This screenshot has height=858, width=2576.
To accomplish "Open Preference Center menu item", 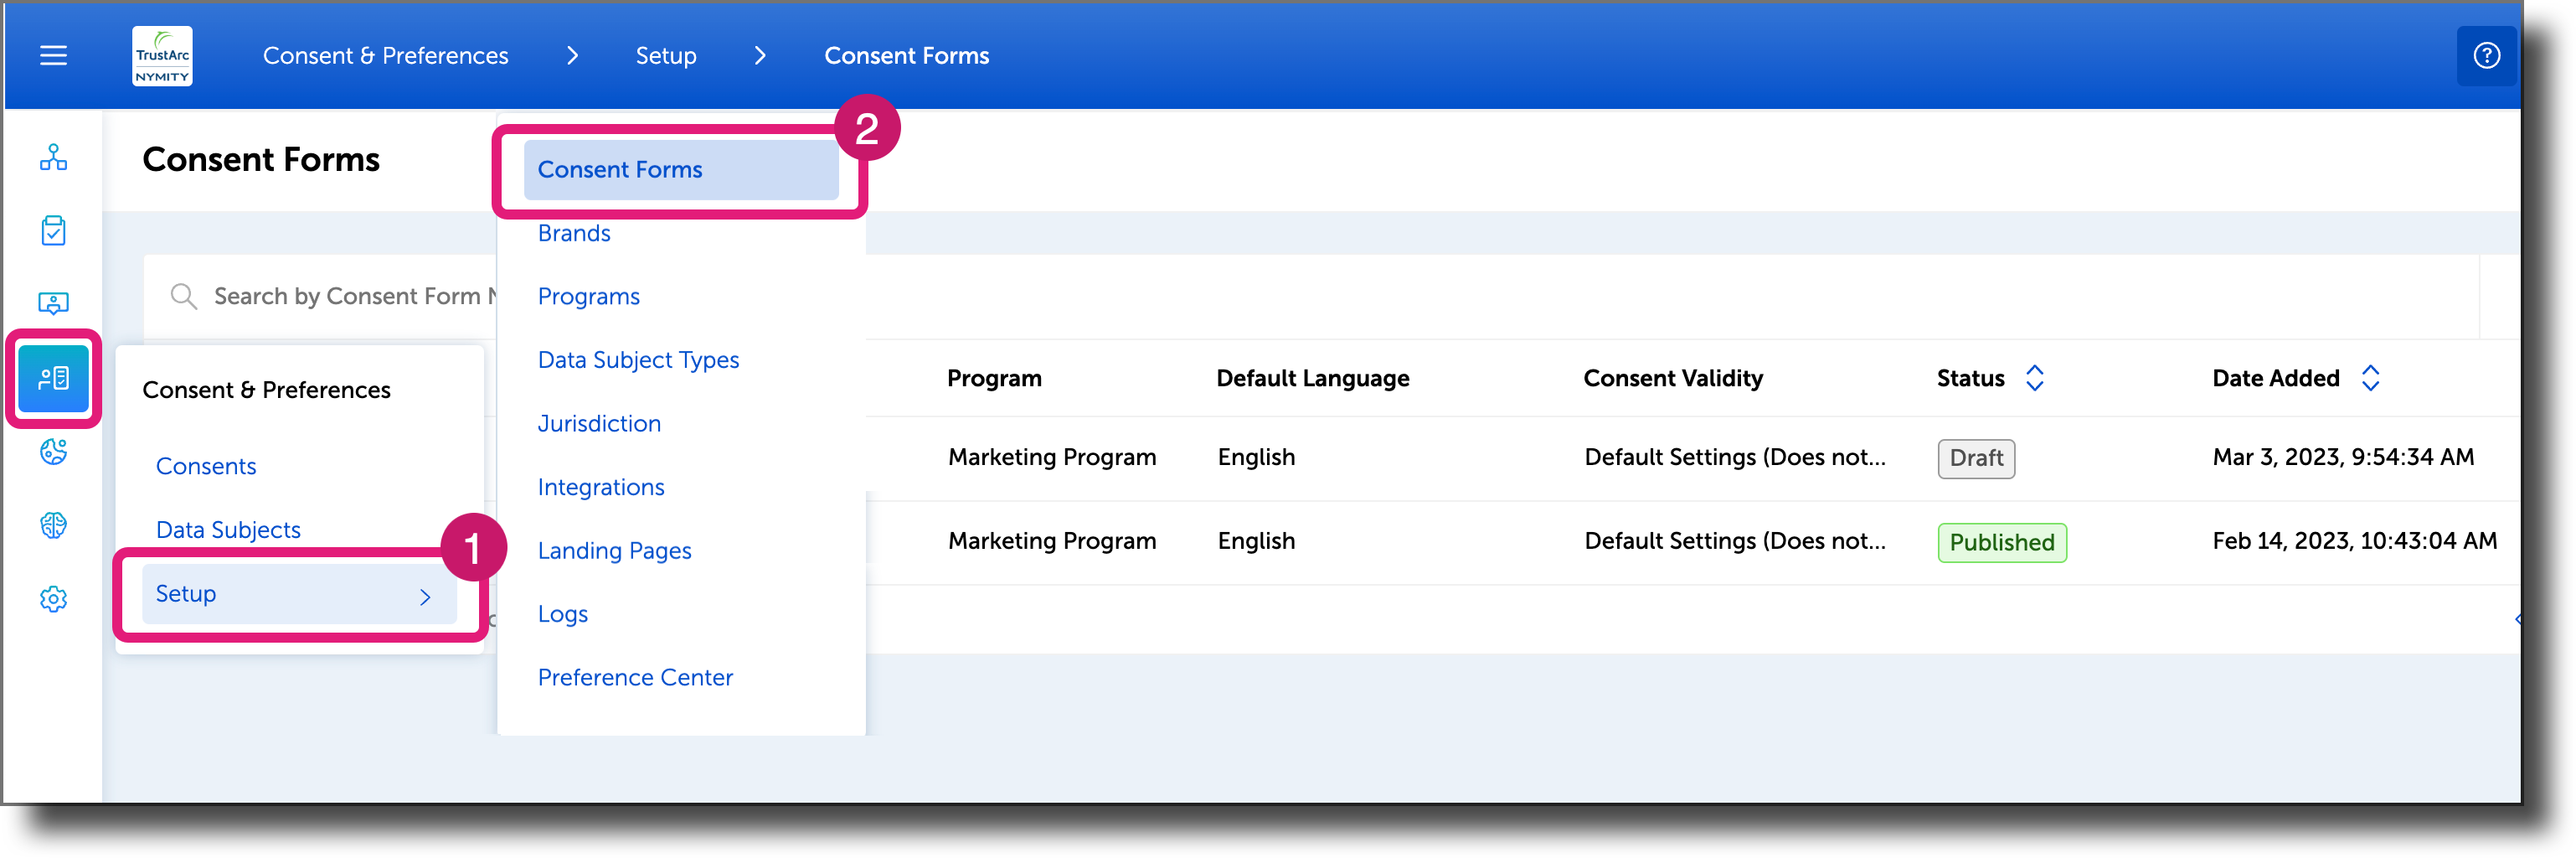I will coord(635,678).
